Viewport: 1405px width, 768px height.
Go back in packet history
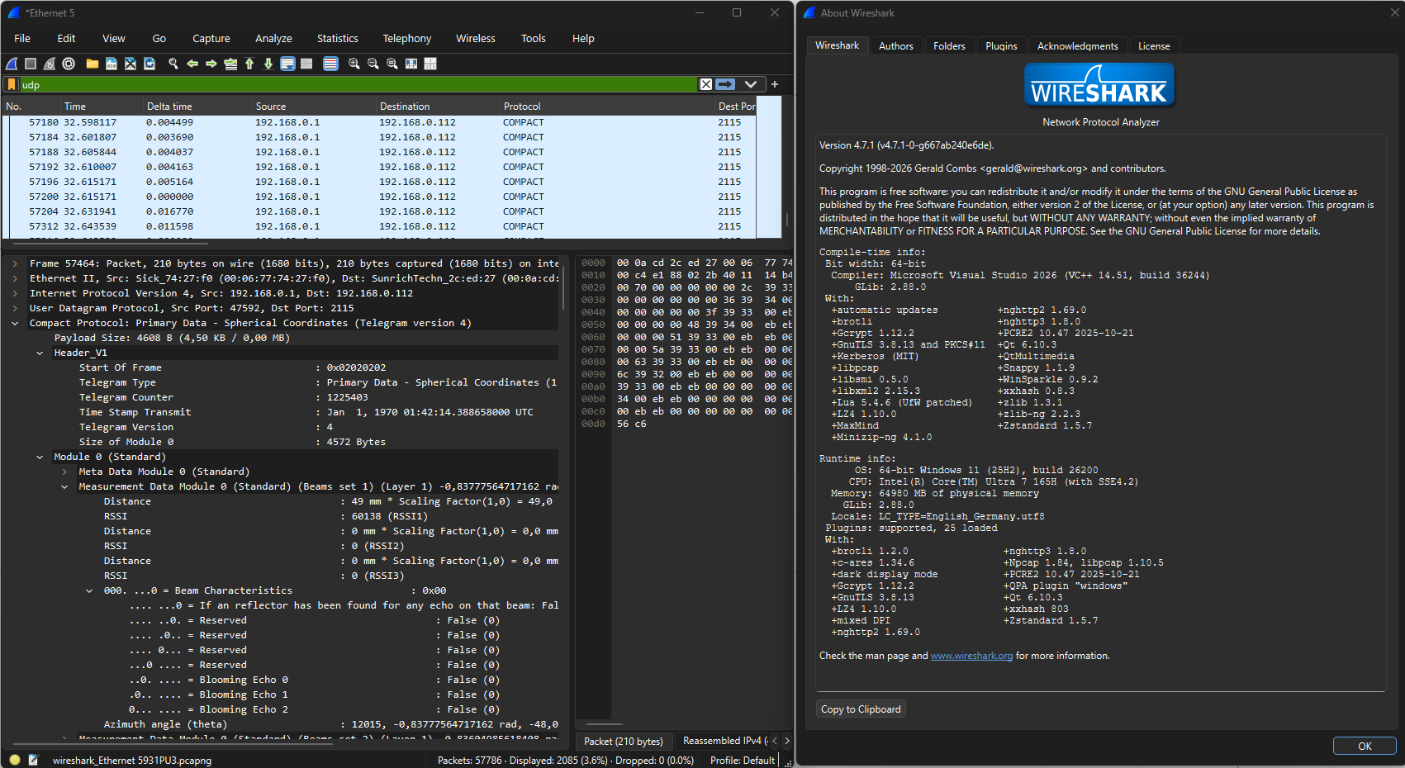click(x=192, y=64)
